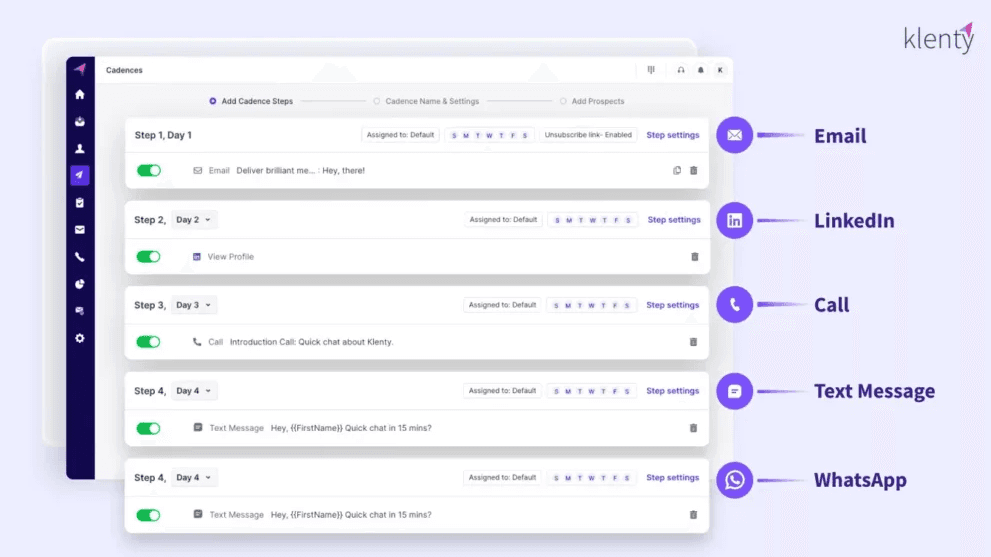The height and width of the screenshot is (557, 991).
Task: Toggle off the View Profile switch
Action: click(149, 256)
